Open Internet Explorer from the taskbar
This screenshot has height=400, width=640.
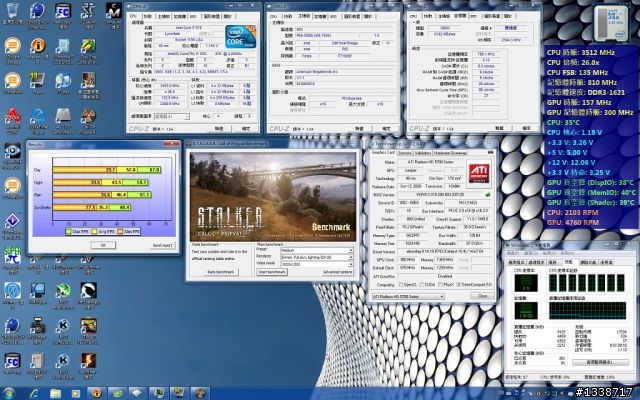click(x=34, y=393)
